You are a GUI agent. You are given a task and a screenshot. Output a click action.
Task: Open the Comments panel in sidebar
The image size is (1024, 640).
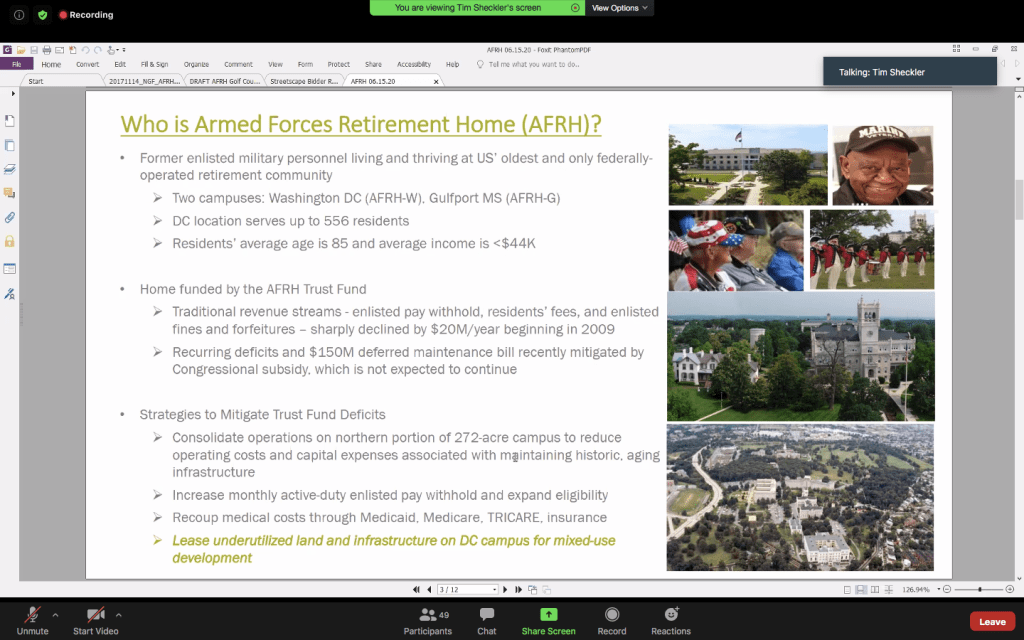[x=10, y=193]
